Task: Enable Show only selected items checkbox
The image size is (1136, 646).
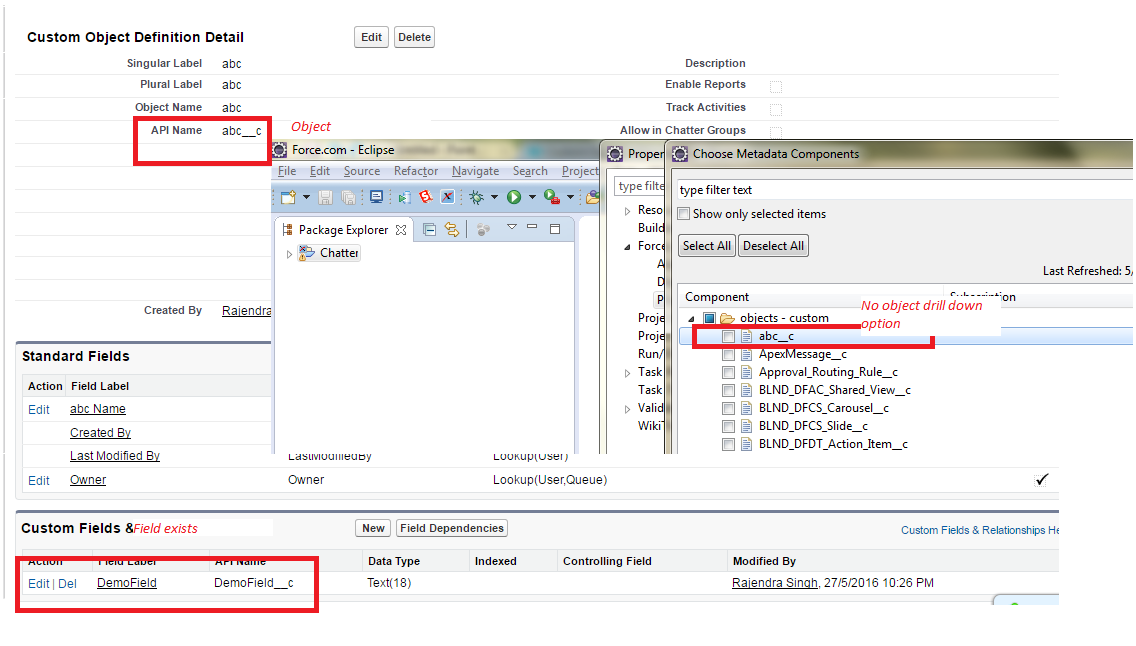Action: (x=684, y=214)
